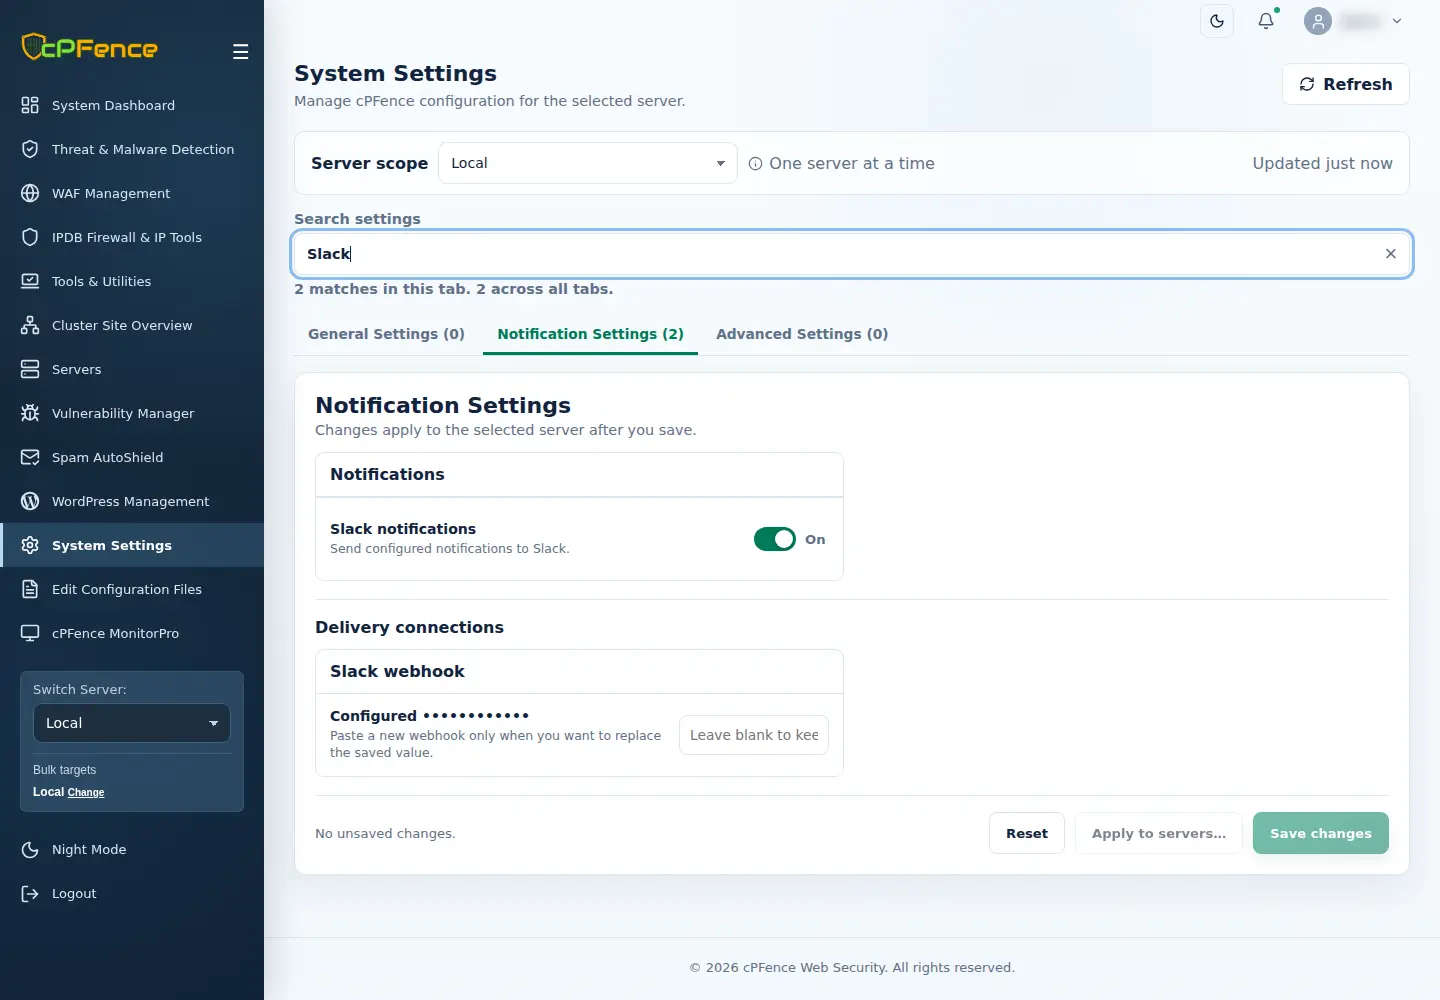Click the Refresh button
The height and width of the screenshot is (1000, 1440).
(1346, 84)
